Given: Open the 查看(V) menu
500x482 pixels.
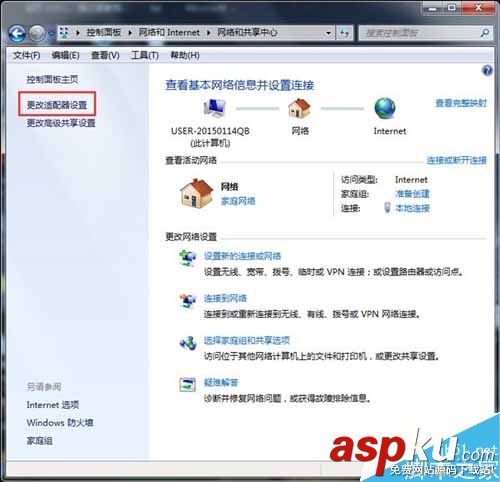Looking at the screenshot, I should pos(105,55).
